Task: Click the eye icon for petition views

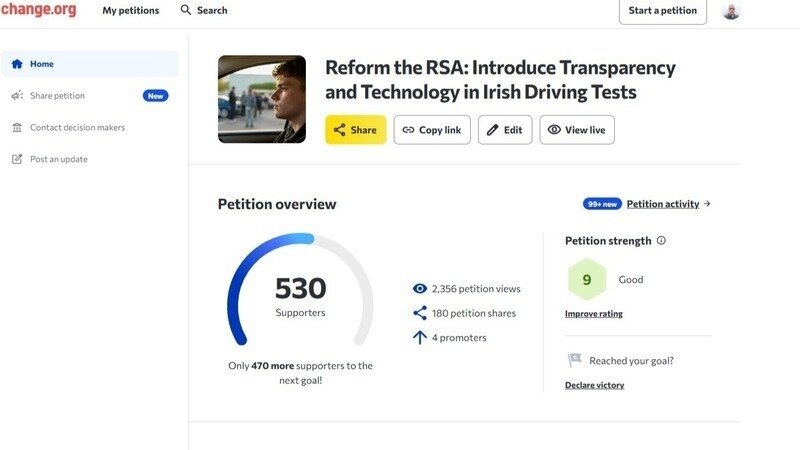Action: [419, 288]
